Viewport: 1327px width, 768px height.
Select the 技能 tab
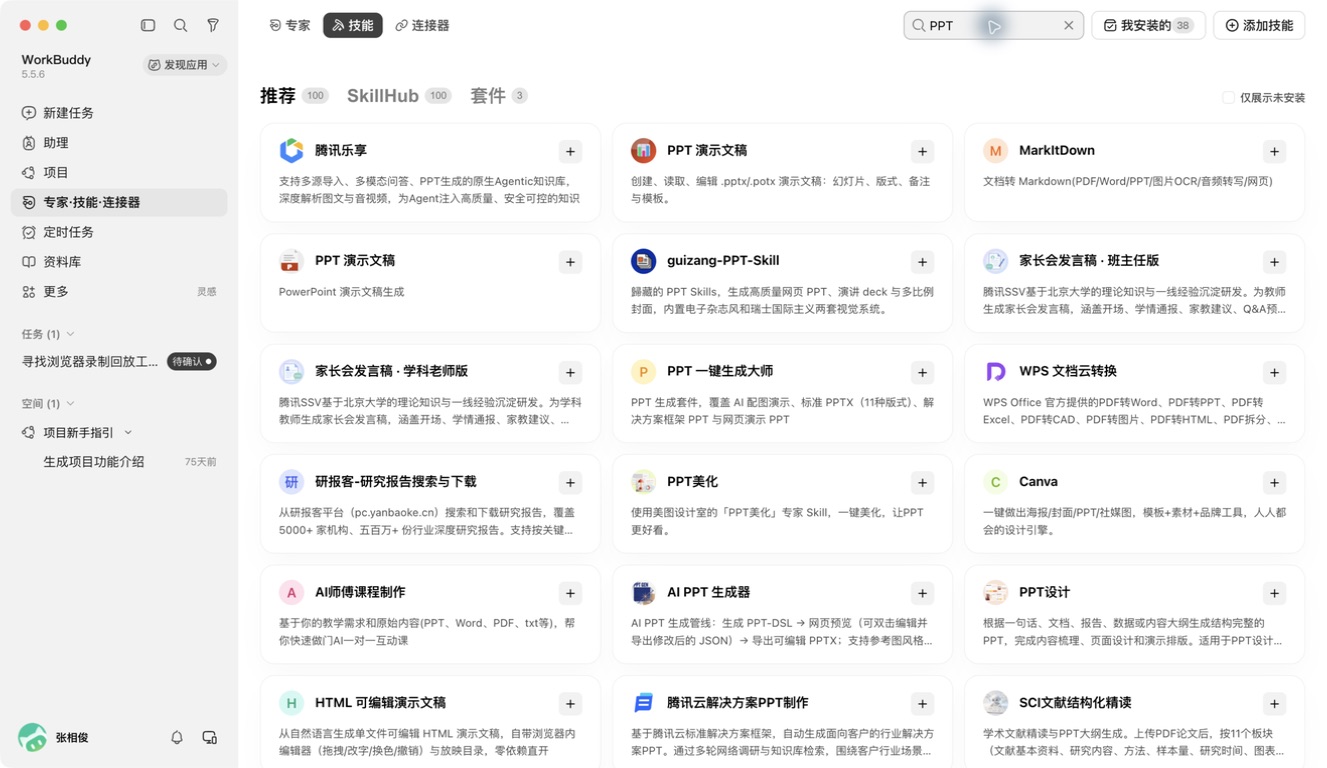click(x=353, y=25)
